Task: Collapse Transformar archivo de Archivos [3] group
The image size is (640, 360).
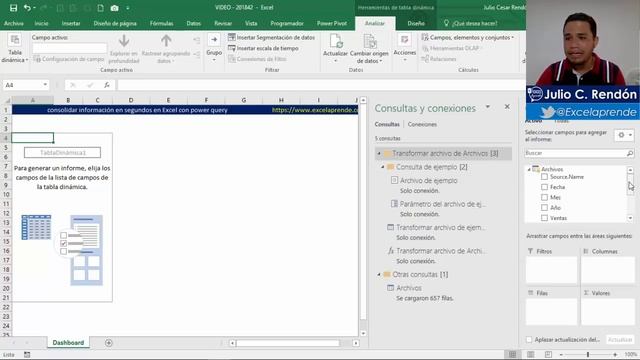Action: point(379,153)
